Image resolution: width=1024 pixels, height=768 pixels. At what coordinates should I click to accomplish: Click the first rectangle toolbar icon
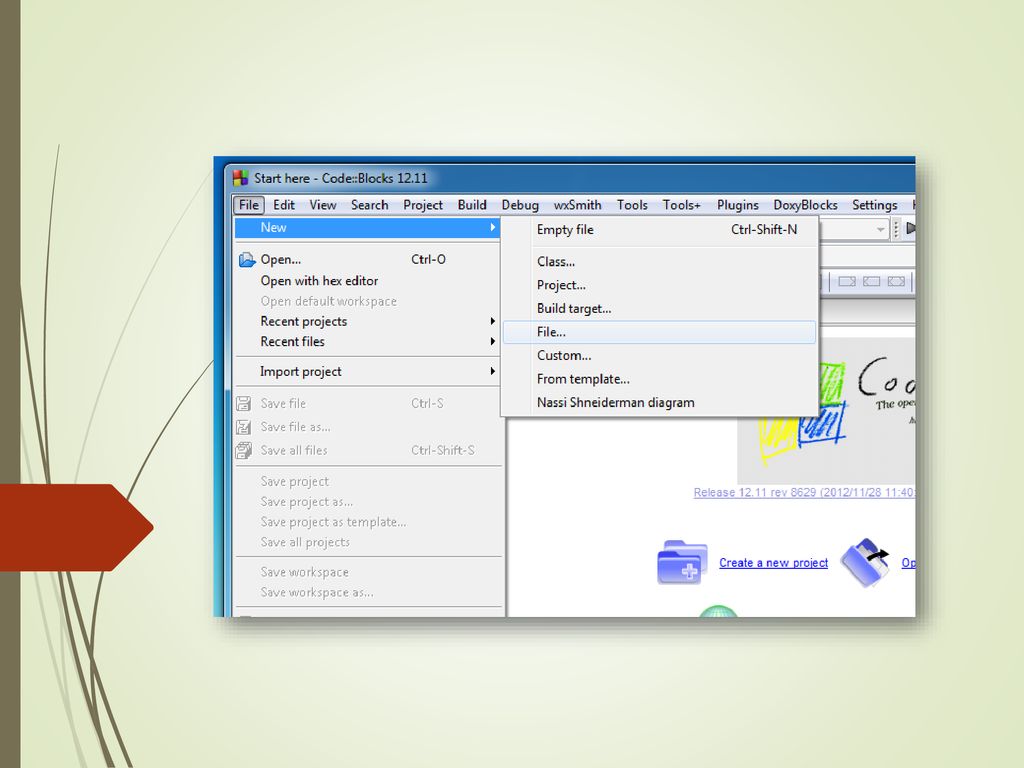[847, 281]
